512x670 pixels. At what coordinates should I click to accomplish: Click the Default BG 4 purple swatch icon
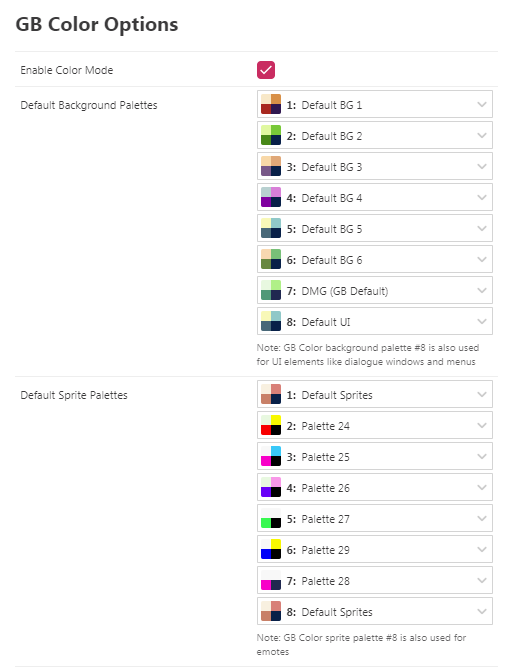click(x=271, y=197)
